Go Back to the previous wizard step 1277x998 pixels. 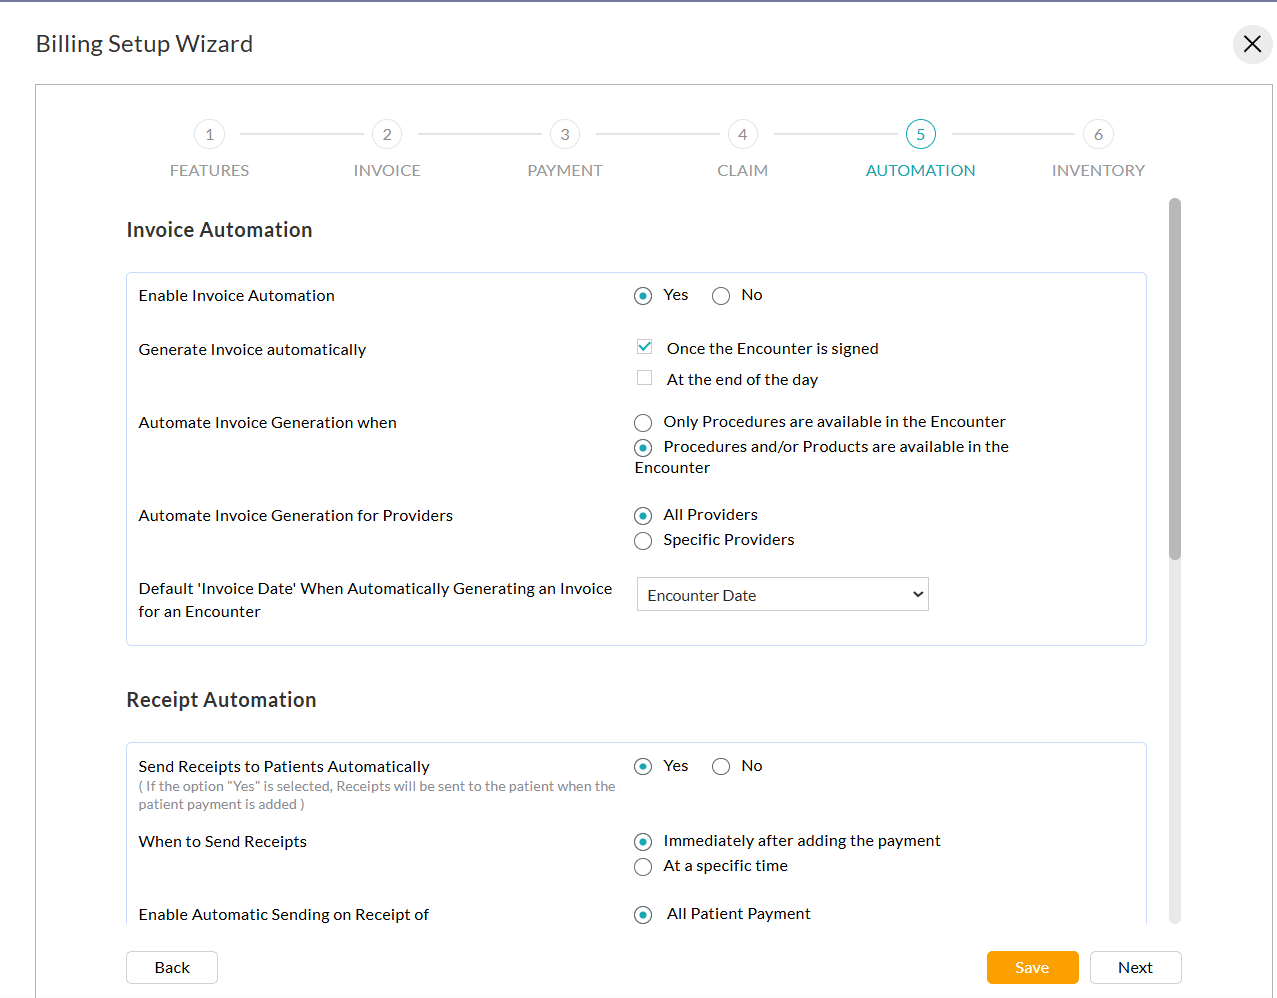coord(171,967)
